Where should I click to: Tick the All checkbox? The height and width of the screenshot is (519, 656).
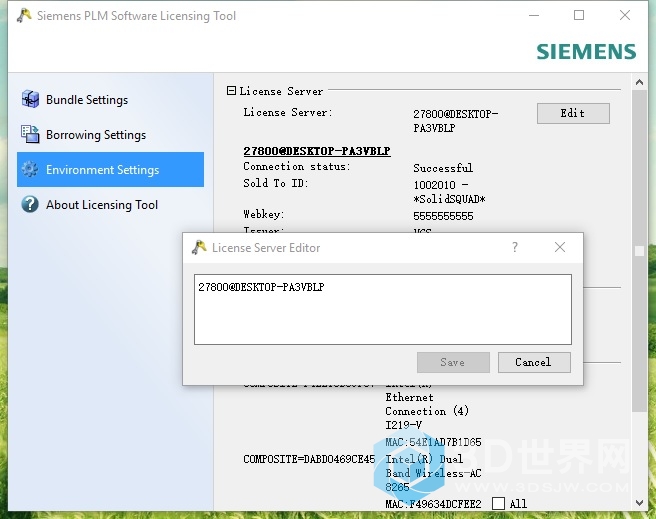(x=498, y=504)
